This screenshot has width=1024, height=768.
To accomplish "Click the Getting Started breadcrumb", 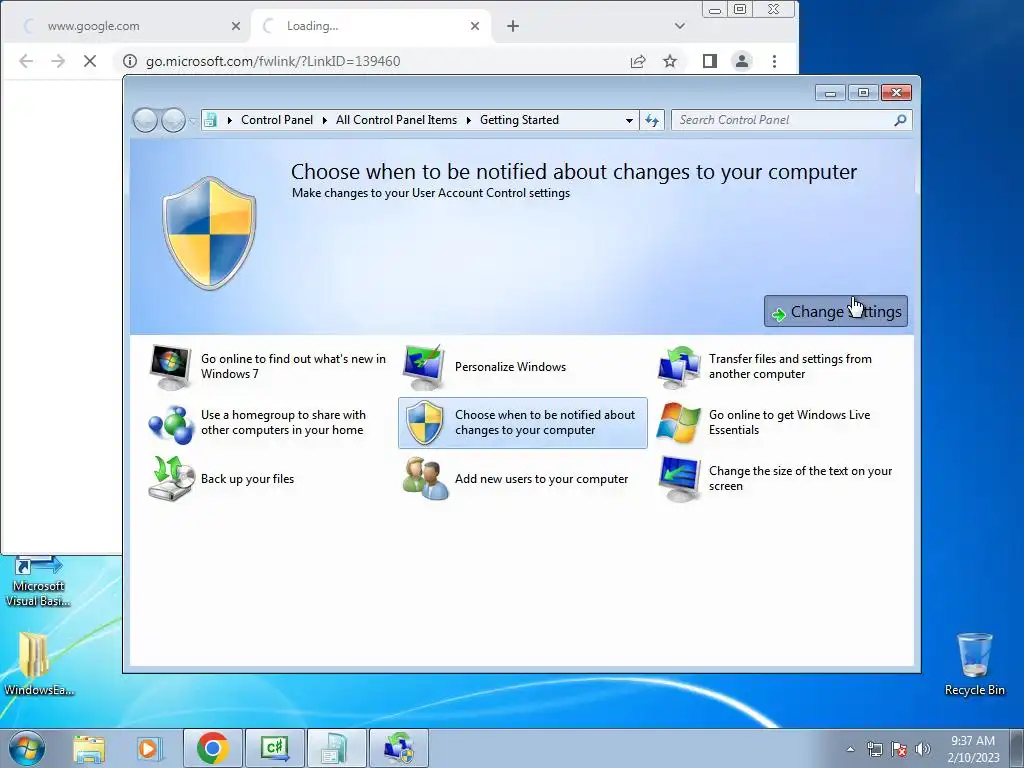I will pyautogui.click(x=519, y=120).
